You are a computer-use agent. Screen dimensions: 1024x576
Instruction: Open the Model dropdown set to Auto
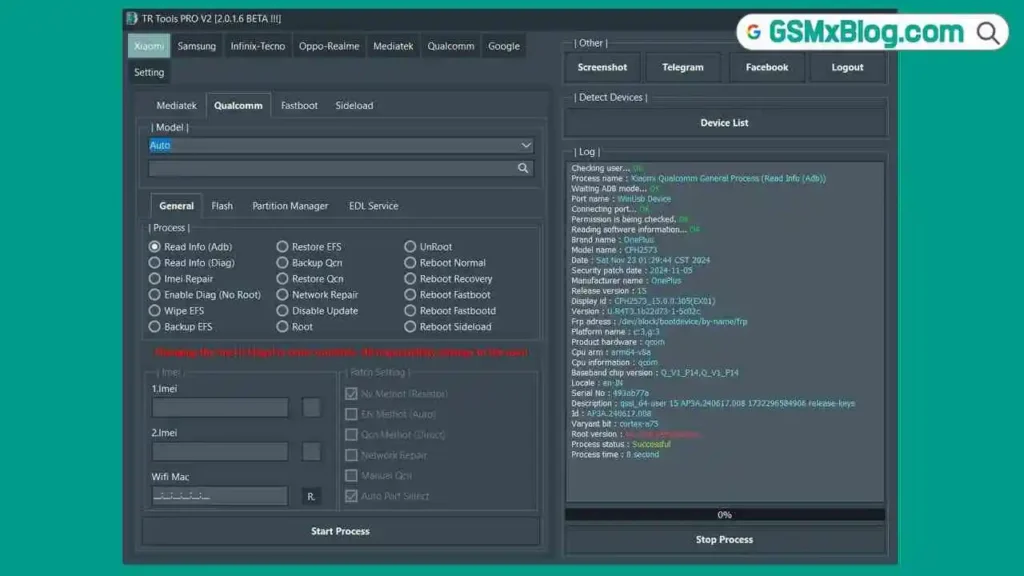pyautogui.click(x=341, y=145)
